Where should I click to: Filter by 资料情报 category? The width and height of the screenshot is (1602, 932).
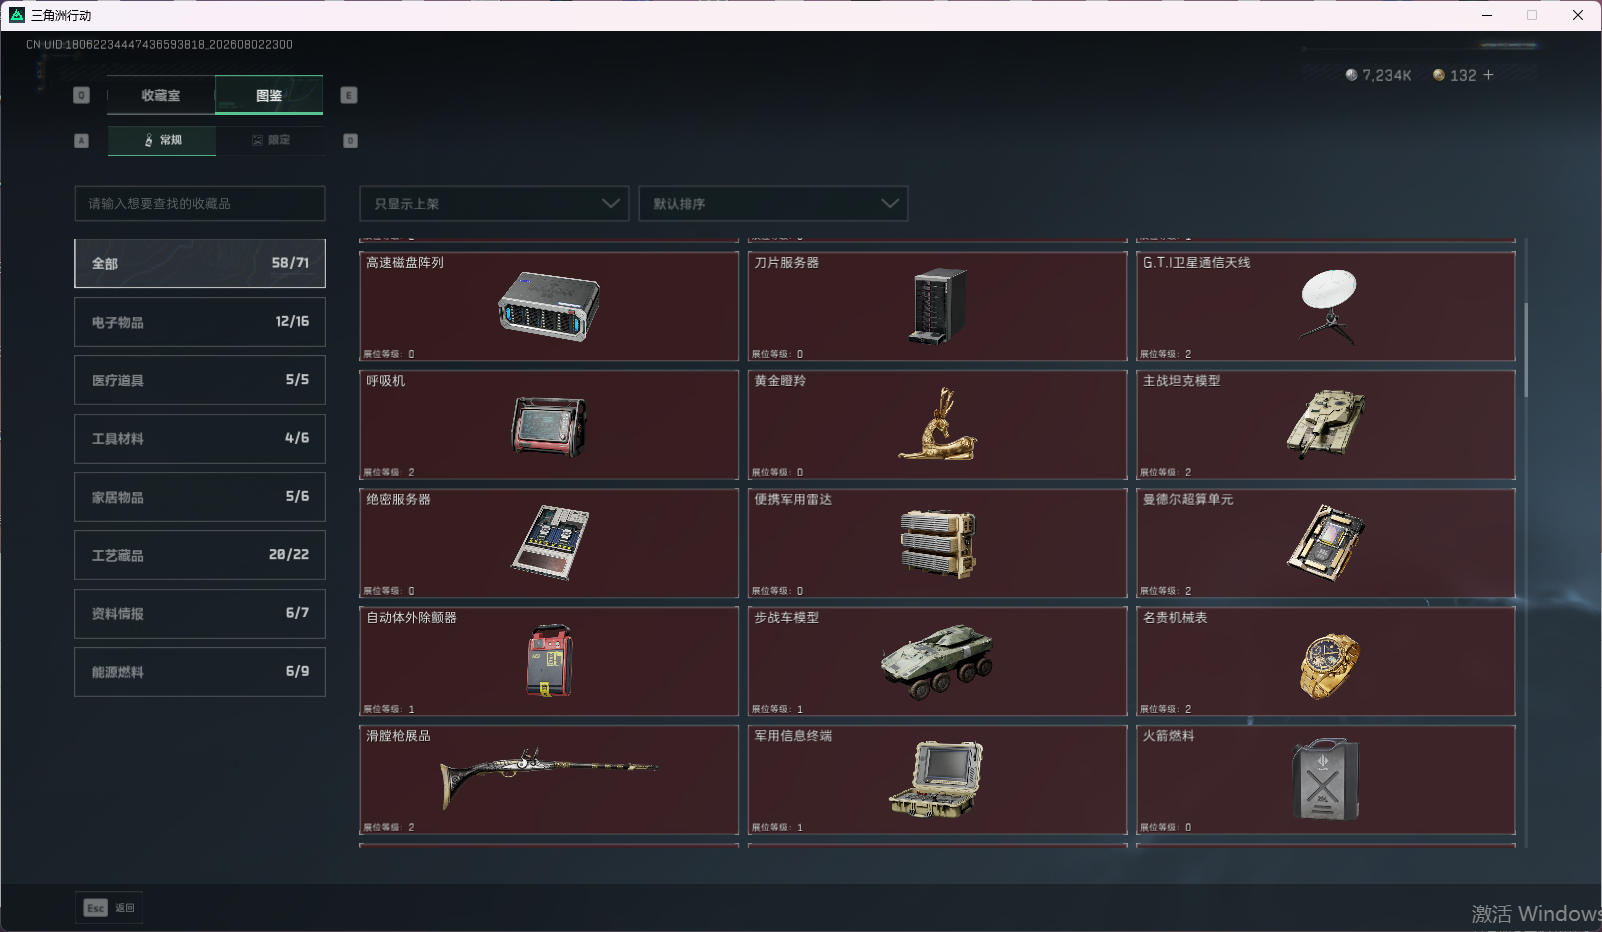[x=200, y=614]
